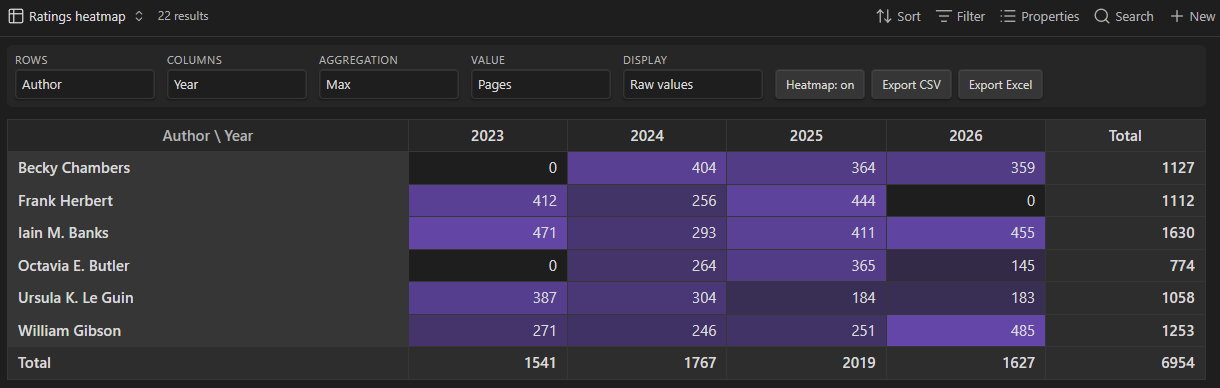The height and width of the screenshot is (388, 1220).
Task: Click the purple cell with value 404
Action: pos(647,168)
